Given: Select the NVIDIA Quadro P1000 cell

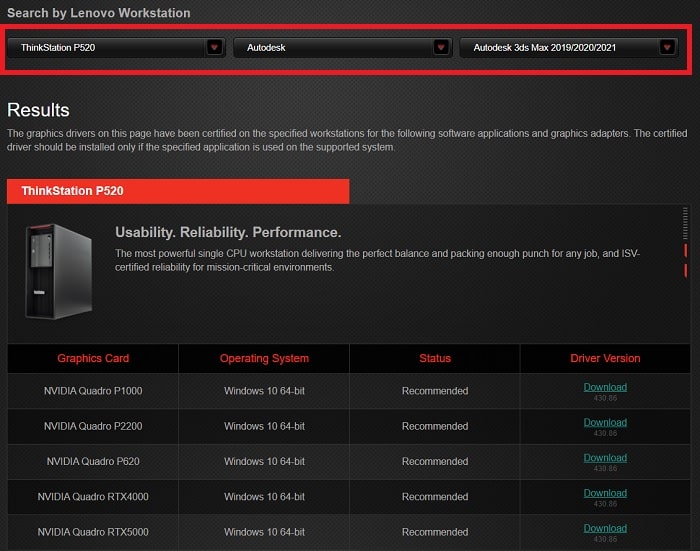Looking at the screenshot, I should 93,391.
